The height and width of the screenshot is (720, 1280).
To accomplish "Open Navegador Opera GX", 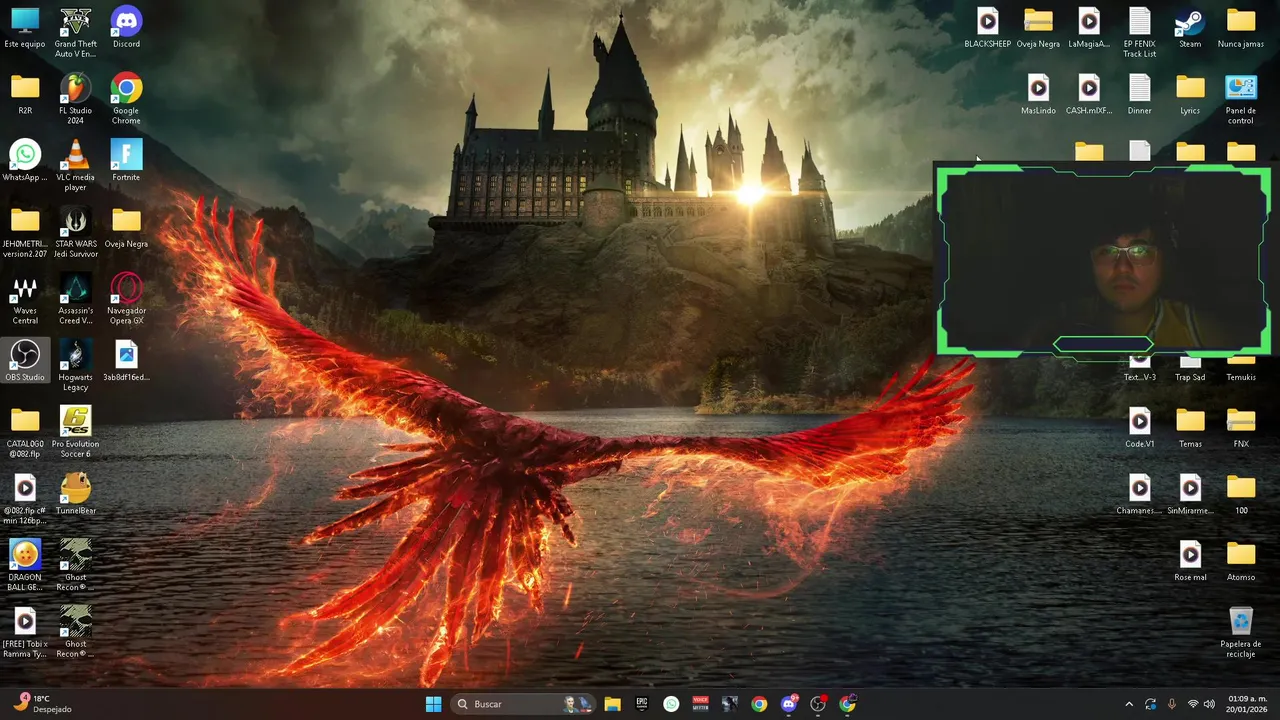I will pyautogui.click(x=126, y=300).
